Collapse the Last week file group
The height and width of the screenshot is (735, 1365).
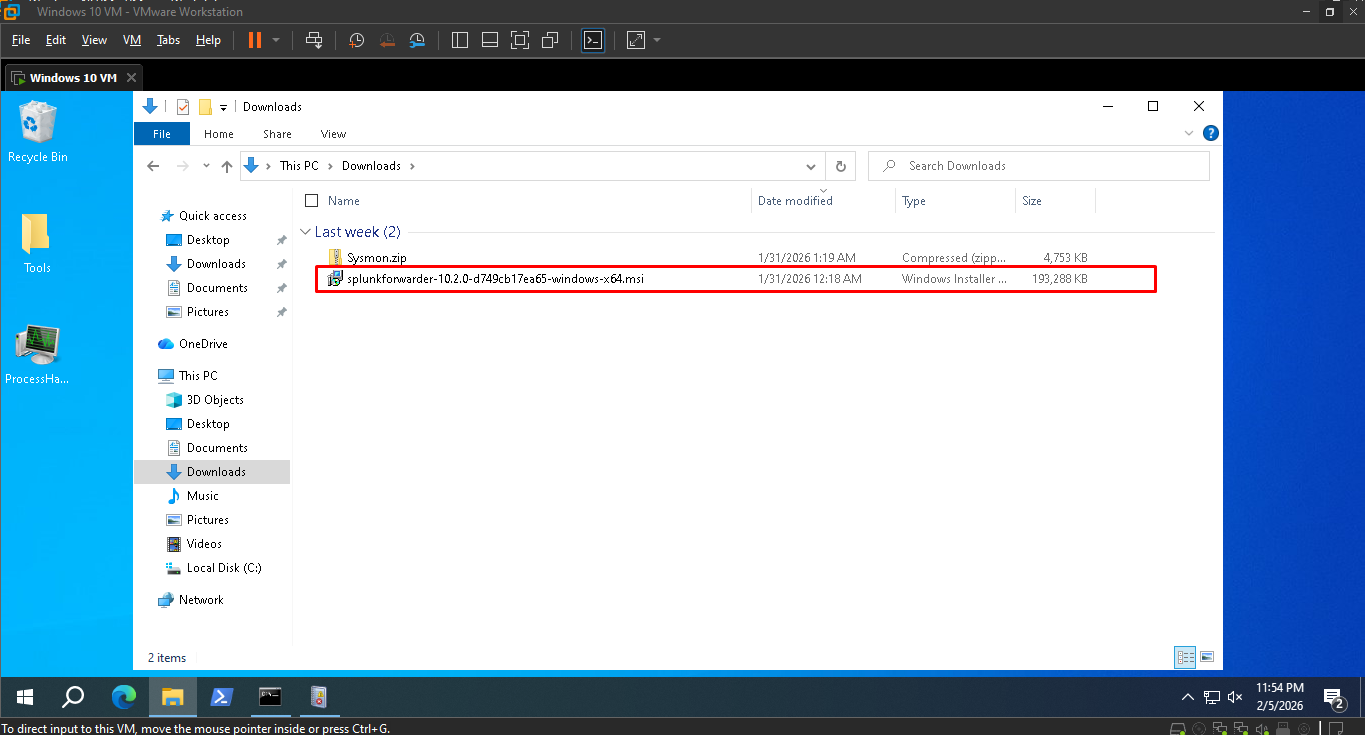pos(305,231)
